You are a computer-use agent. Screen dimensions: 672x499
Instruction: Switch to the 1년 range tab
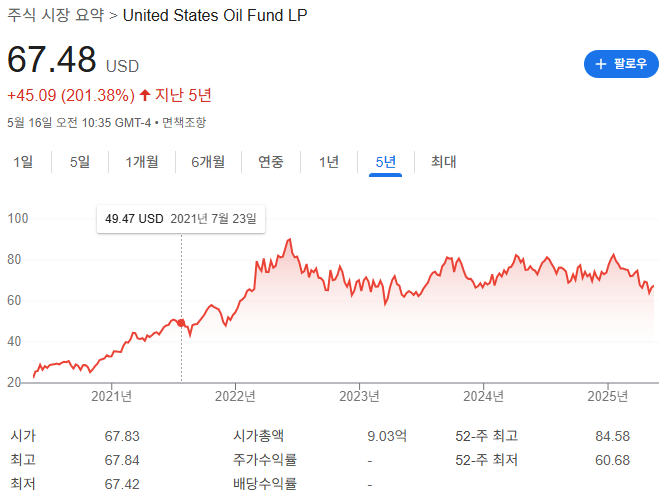329,162
